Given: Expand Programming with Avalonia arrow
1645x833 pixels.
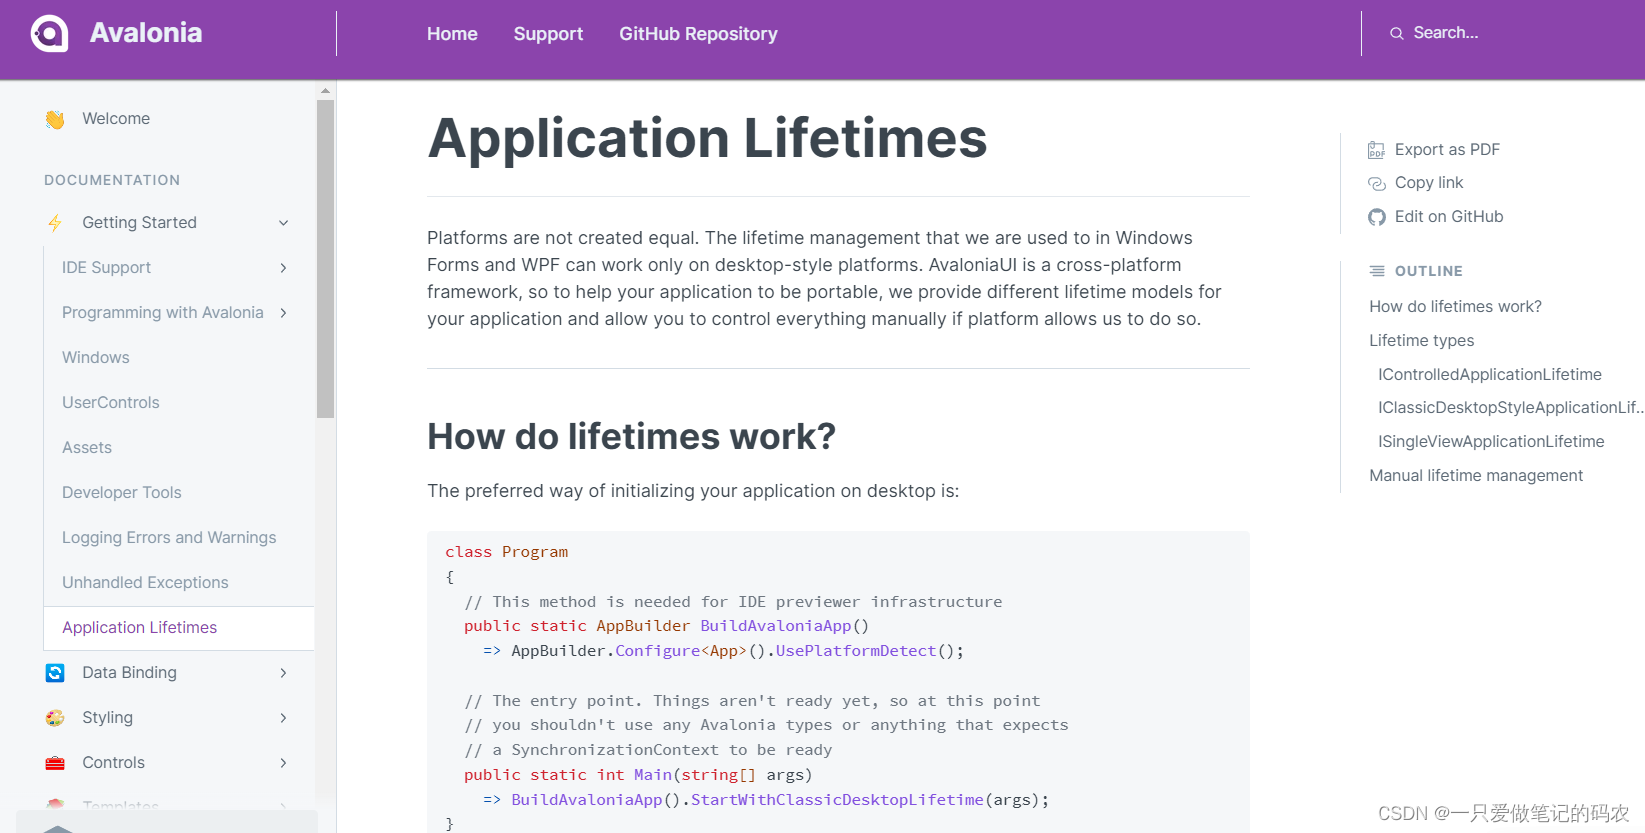Looking at the screenshot, I should pos(284,313).
